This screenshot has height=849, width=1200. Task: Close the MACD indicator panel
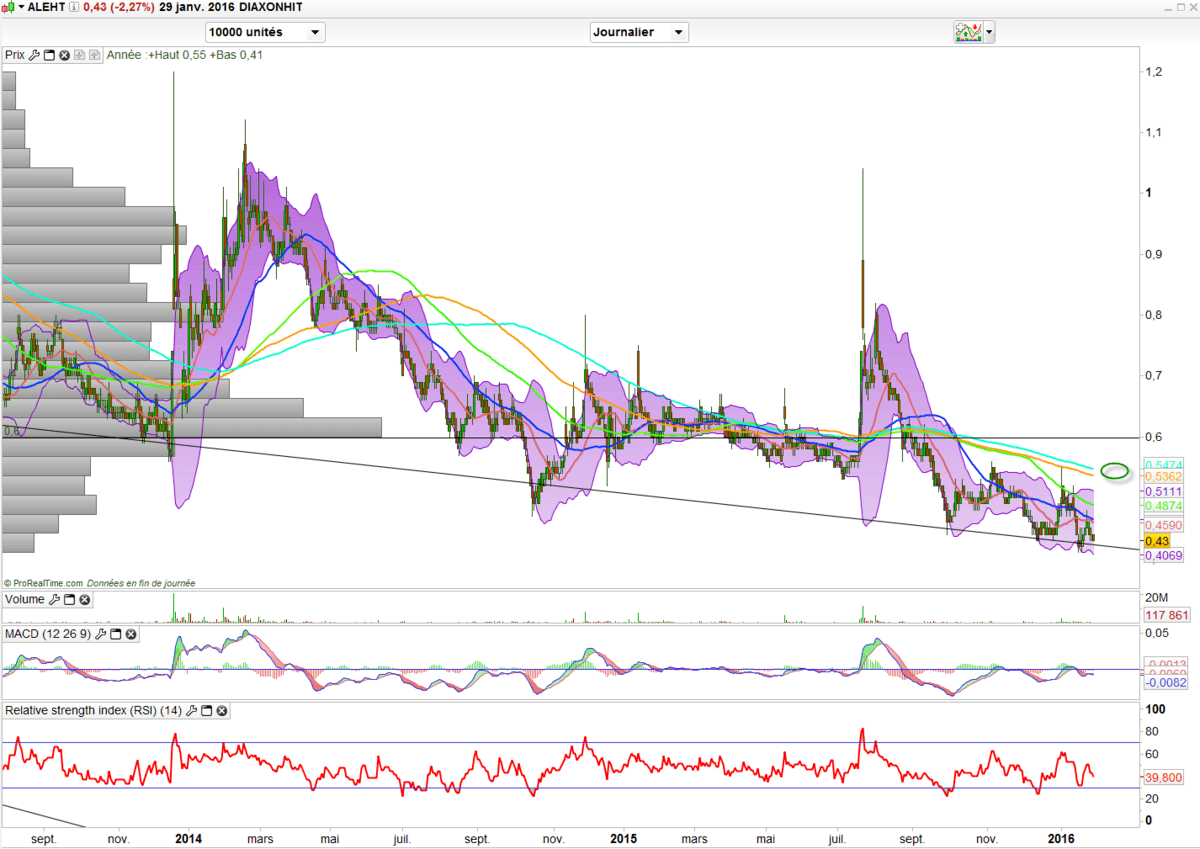pyautogui.click(x=131, y=634)
